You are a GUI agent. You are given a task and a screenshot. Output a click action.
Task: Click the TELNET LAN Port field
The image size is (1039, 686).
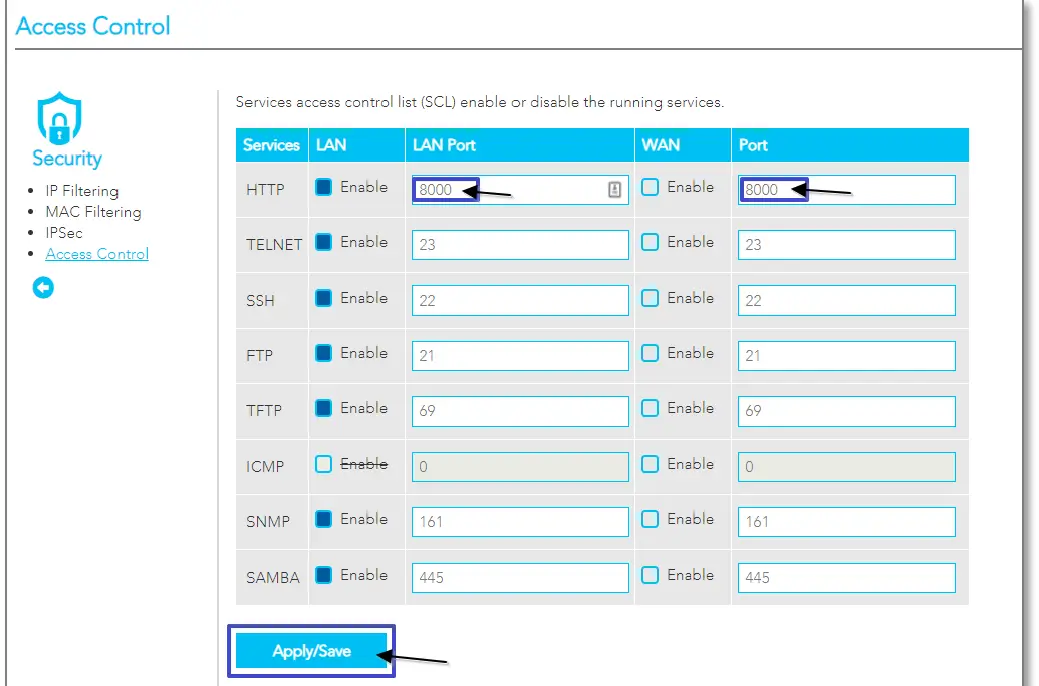tap(520, 245)
